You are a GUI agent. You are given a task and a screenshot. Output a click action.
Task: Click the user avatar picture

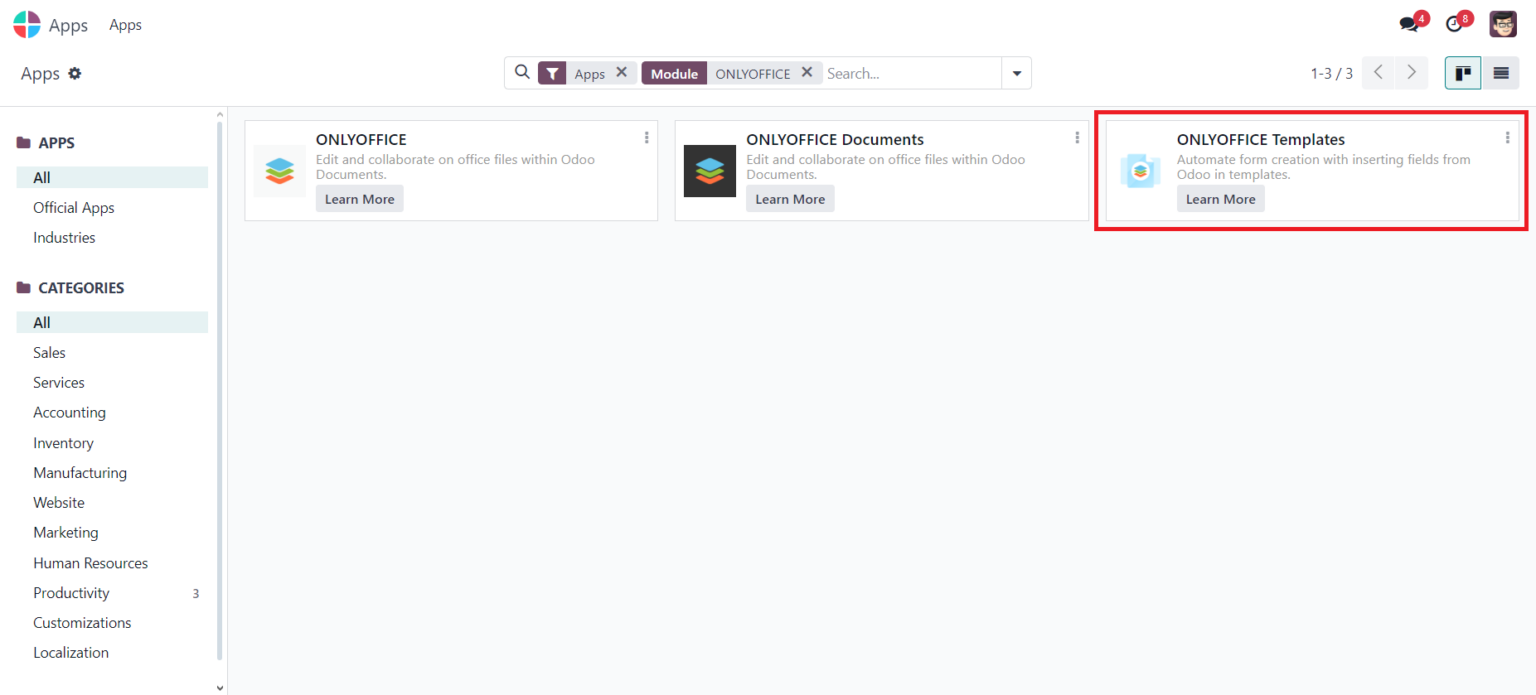1503,23
